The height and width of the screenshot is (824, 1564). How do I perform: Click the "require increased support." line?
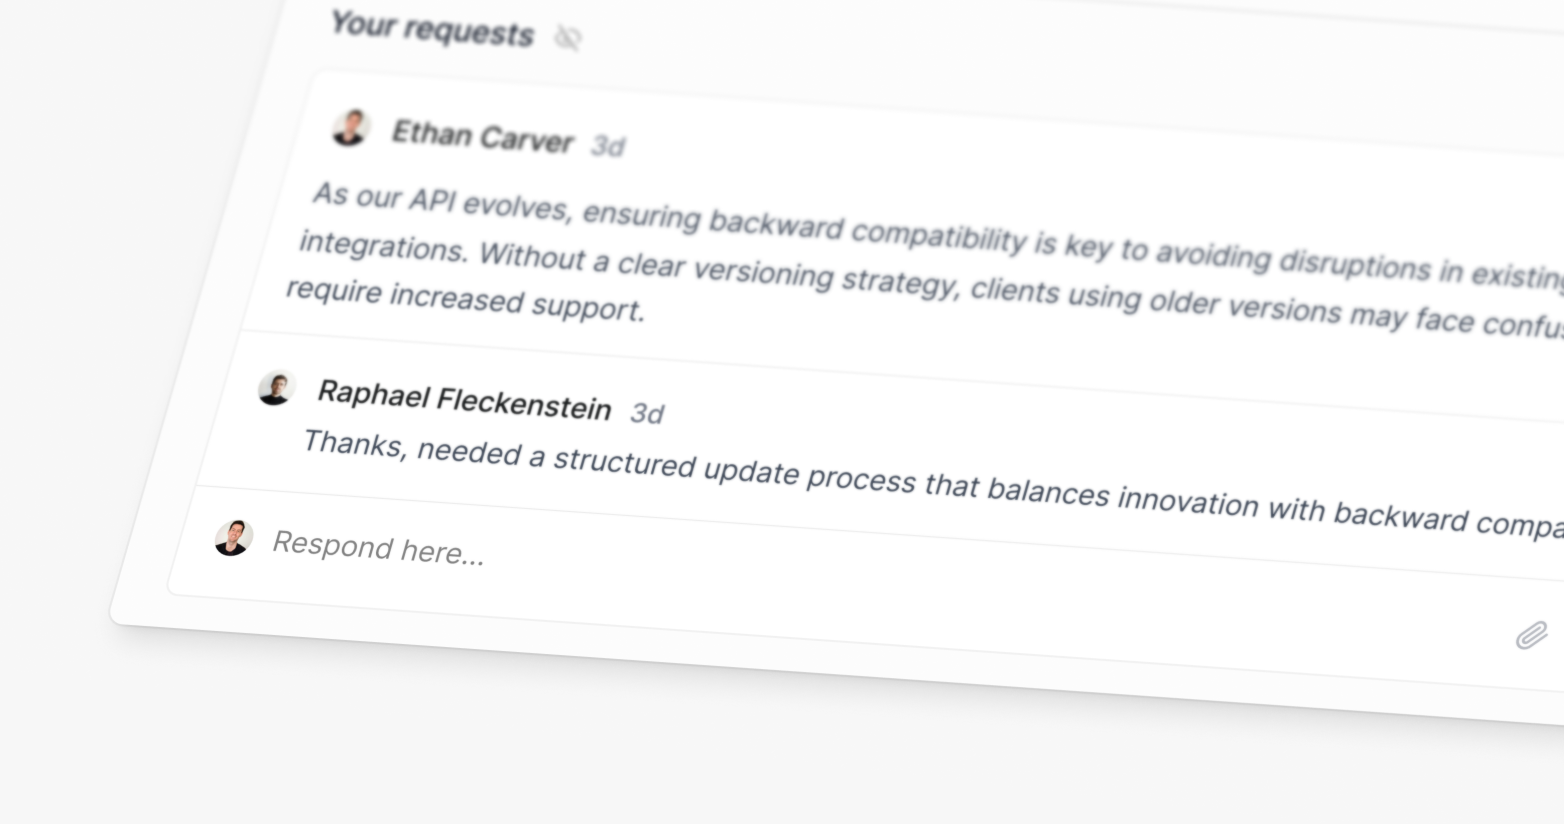pyautogui.click(x=465, y=300)
